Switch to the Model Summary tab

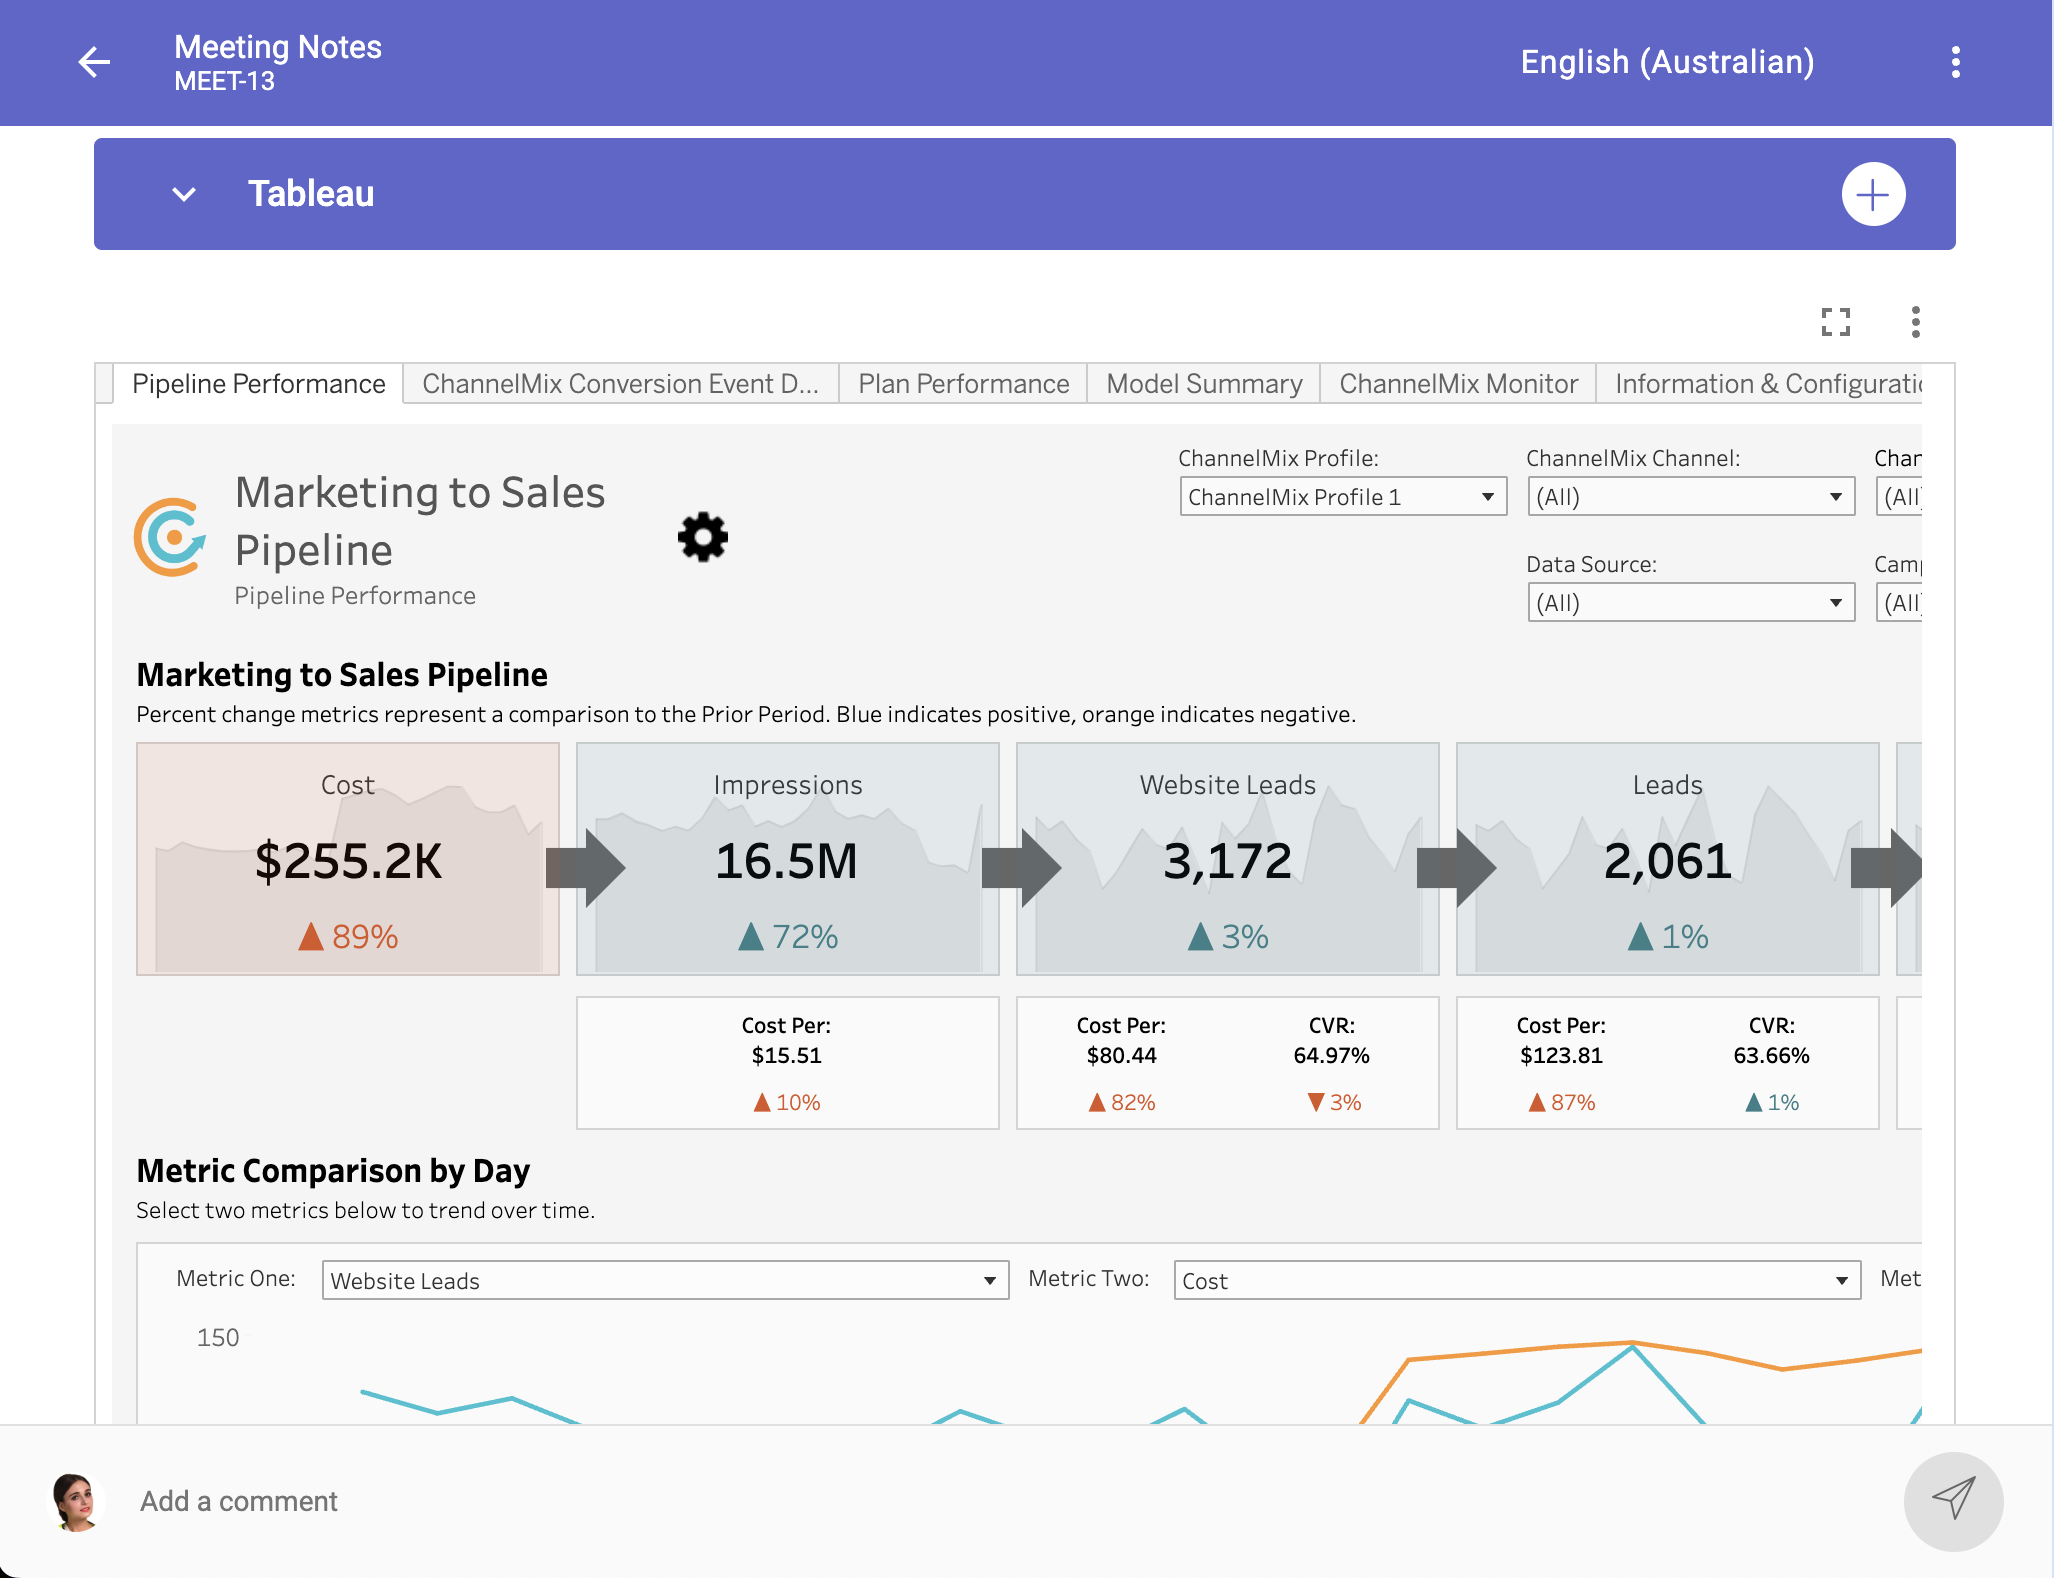coord(1203,384)
